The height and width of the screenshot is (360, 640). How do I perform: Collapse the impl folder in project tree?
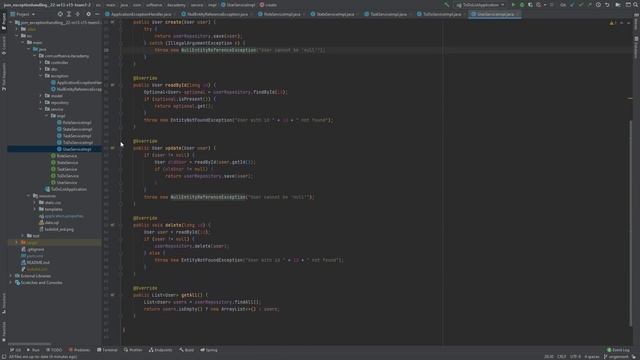(x=47, y=116)
